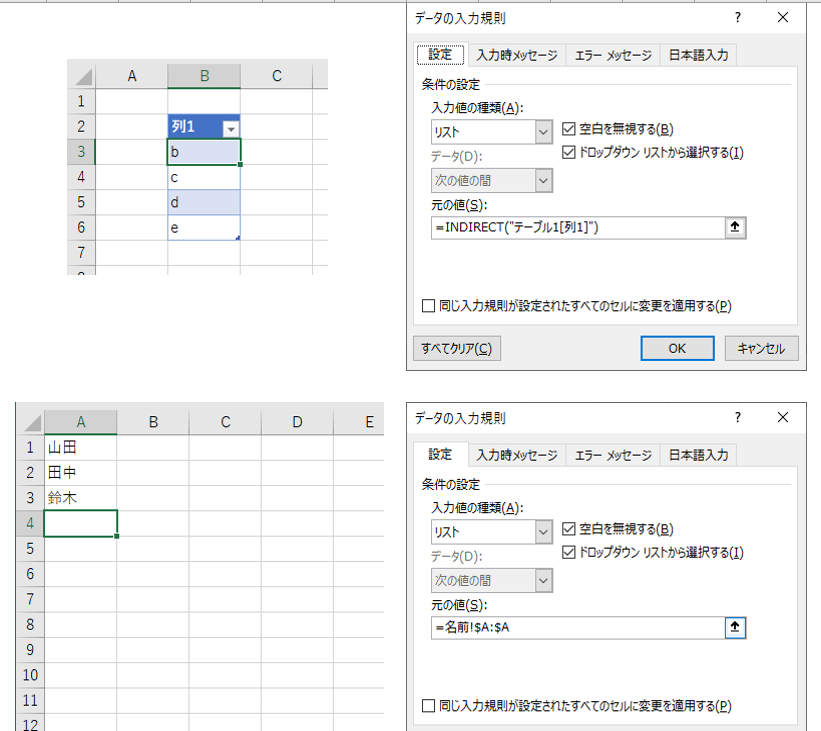This screenshot has width=821, height=731.
Task: Select column B header in upper sheet
Action: click(x=204, y=76)
